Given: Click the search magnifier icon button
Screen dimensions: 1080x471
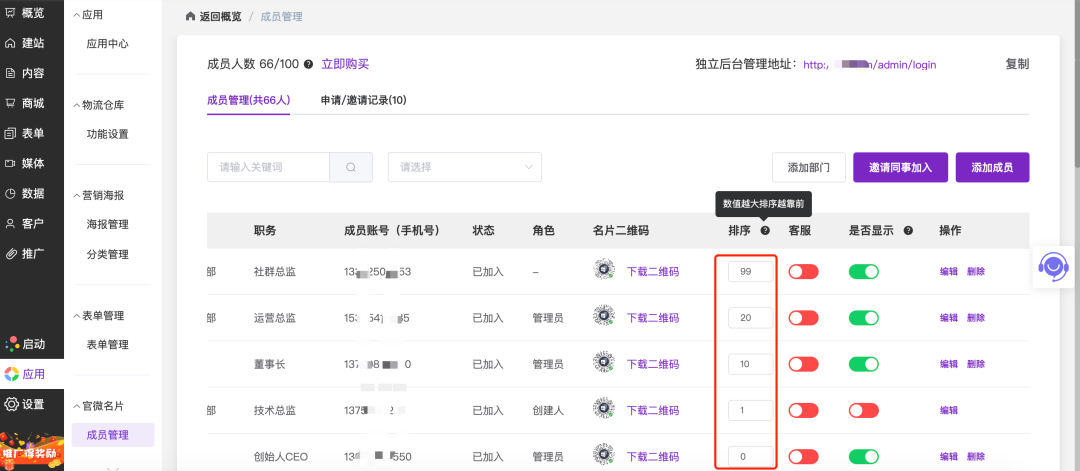Looking at the screenshot, I should 351,167.
